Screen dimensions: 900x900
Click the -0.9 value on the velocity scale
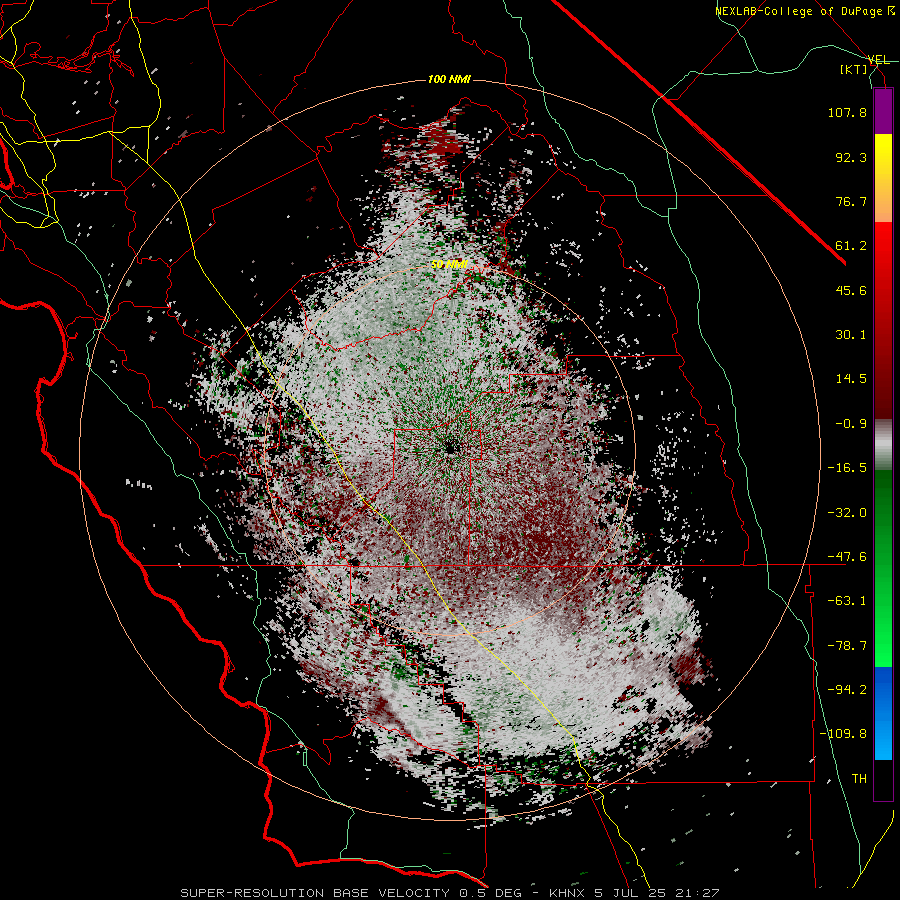coord(851,424)
